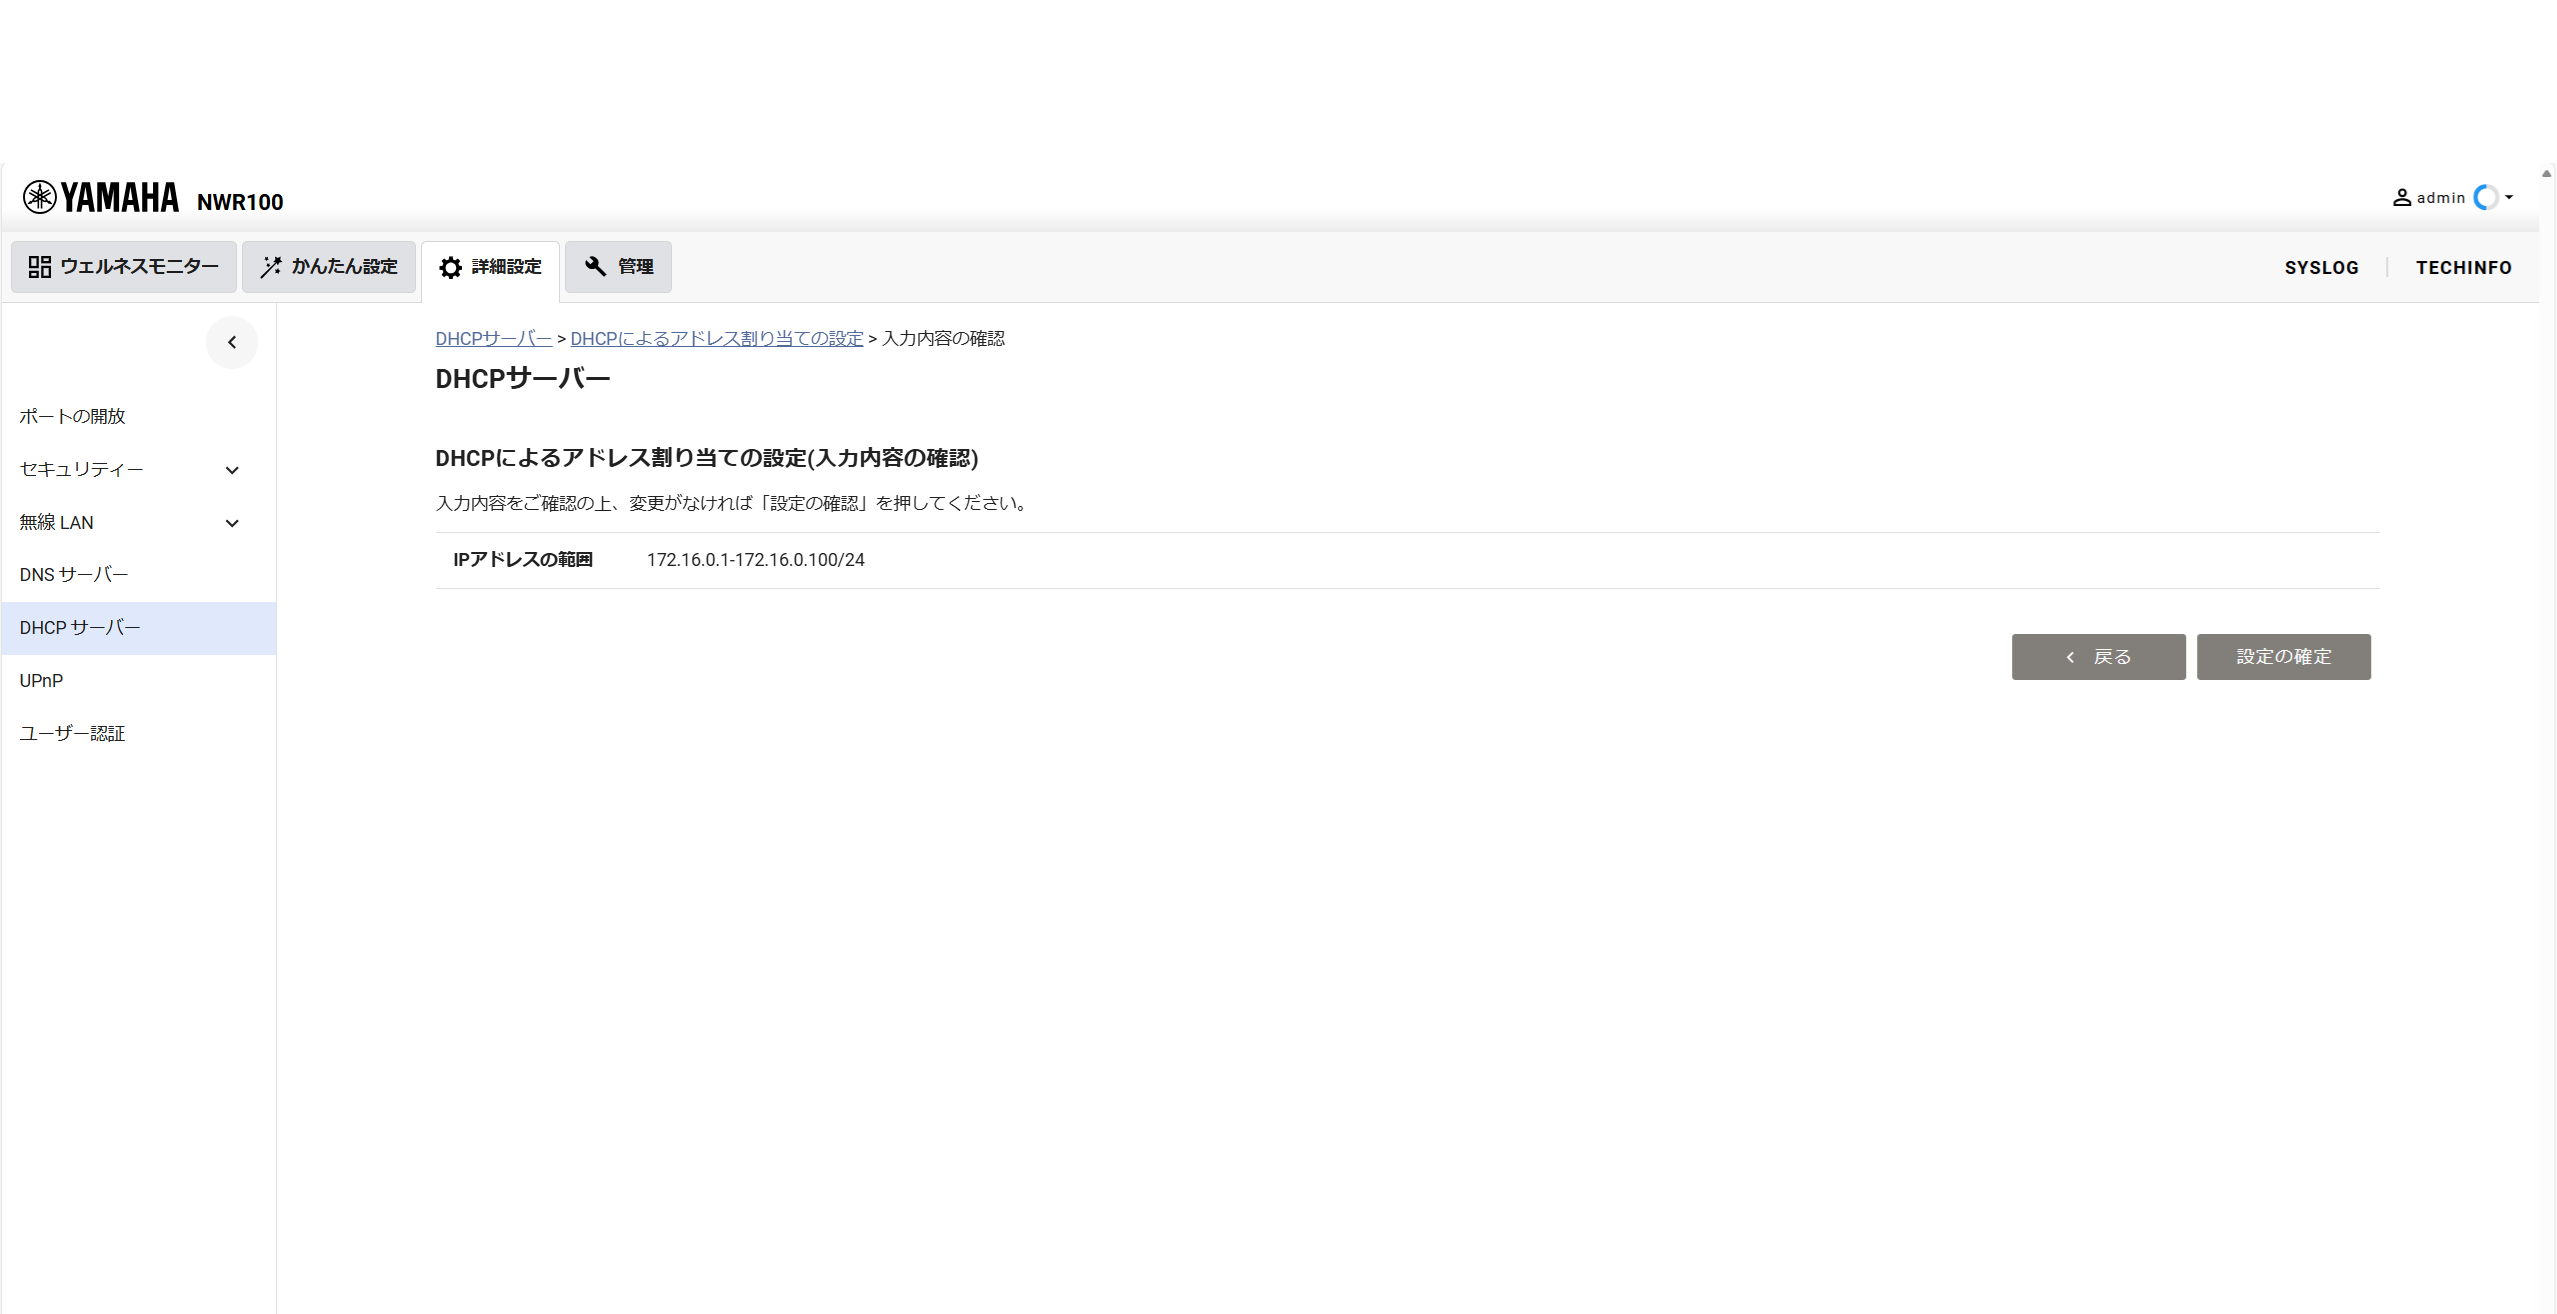
Task: Click the scrollbar up arrow at right edge
Action: click(2546, 174)
